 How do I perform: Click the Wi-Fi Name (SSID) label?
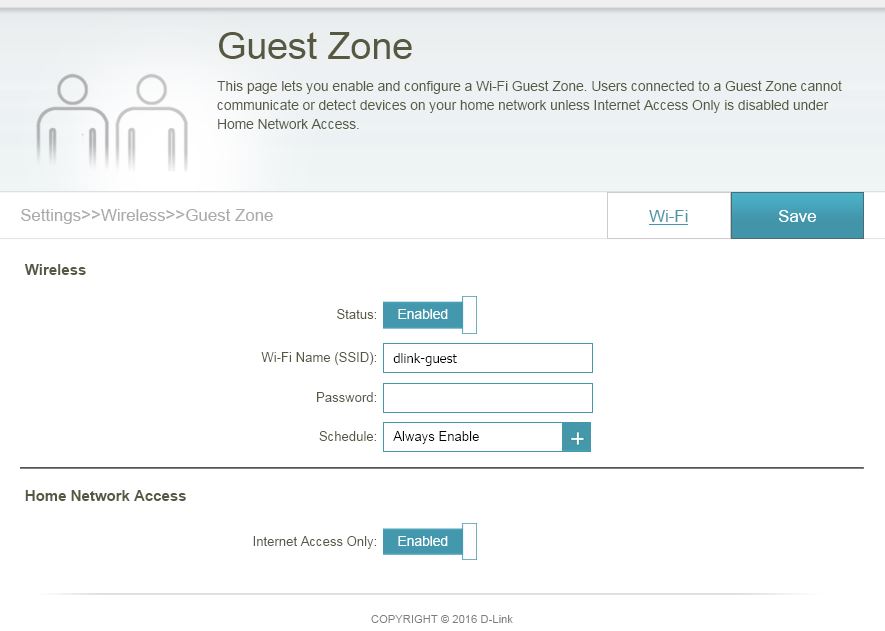pos(319,358)
